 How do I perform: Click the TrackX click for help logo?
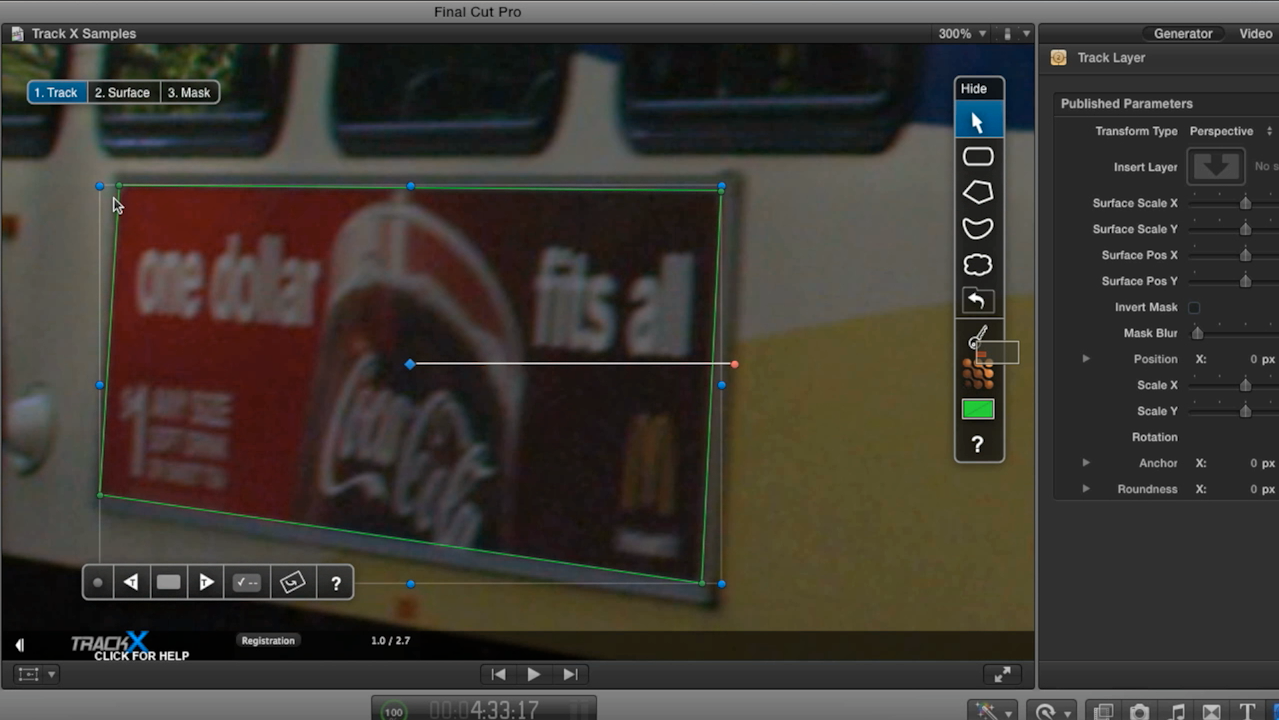(129, 646)
